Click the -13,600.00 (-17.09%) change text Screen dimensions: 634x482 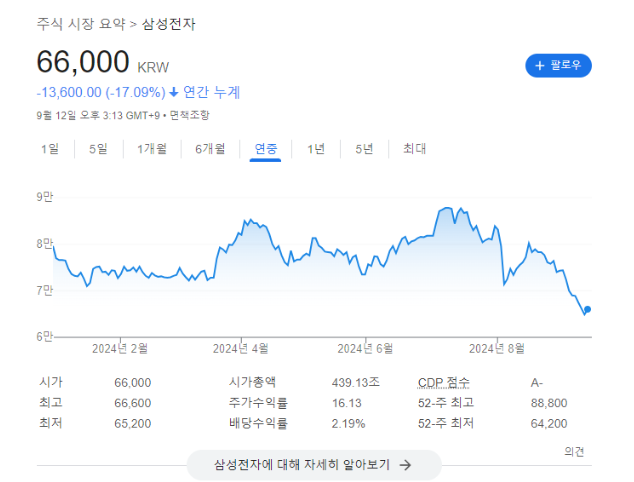click(x=101, y=92)
